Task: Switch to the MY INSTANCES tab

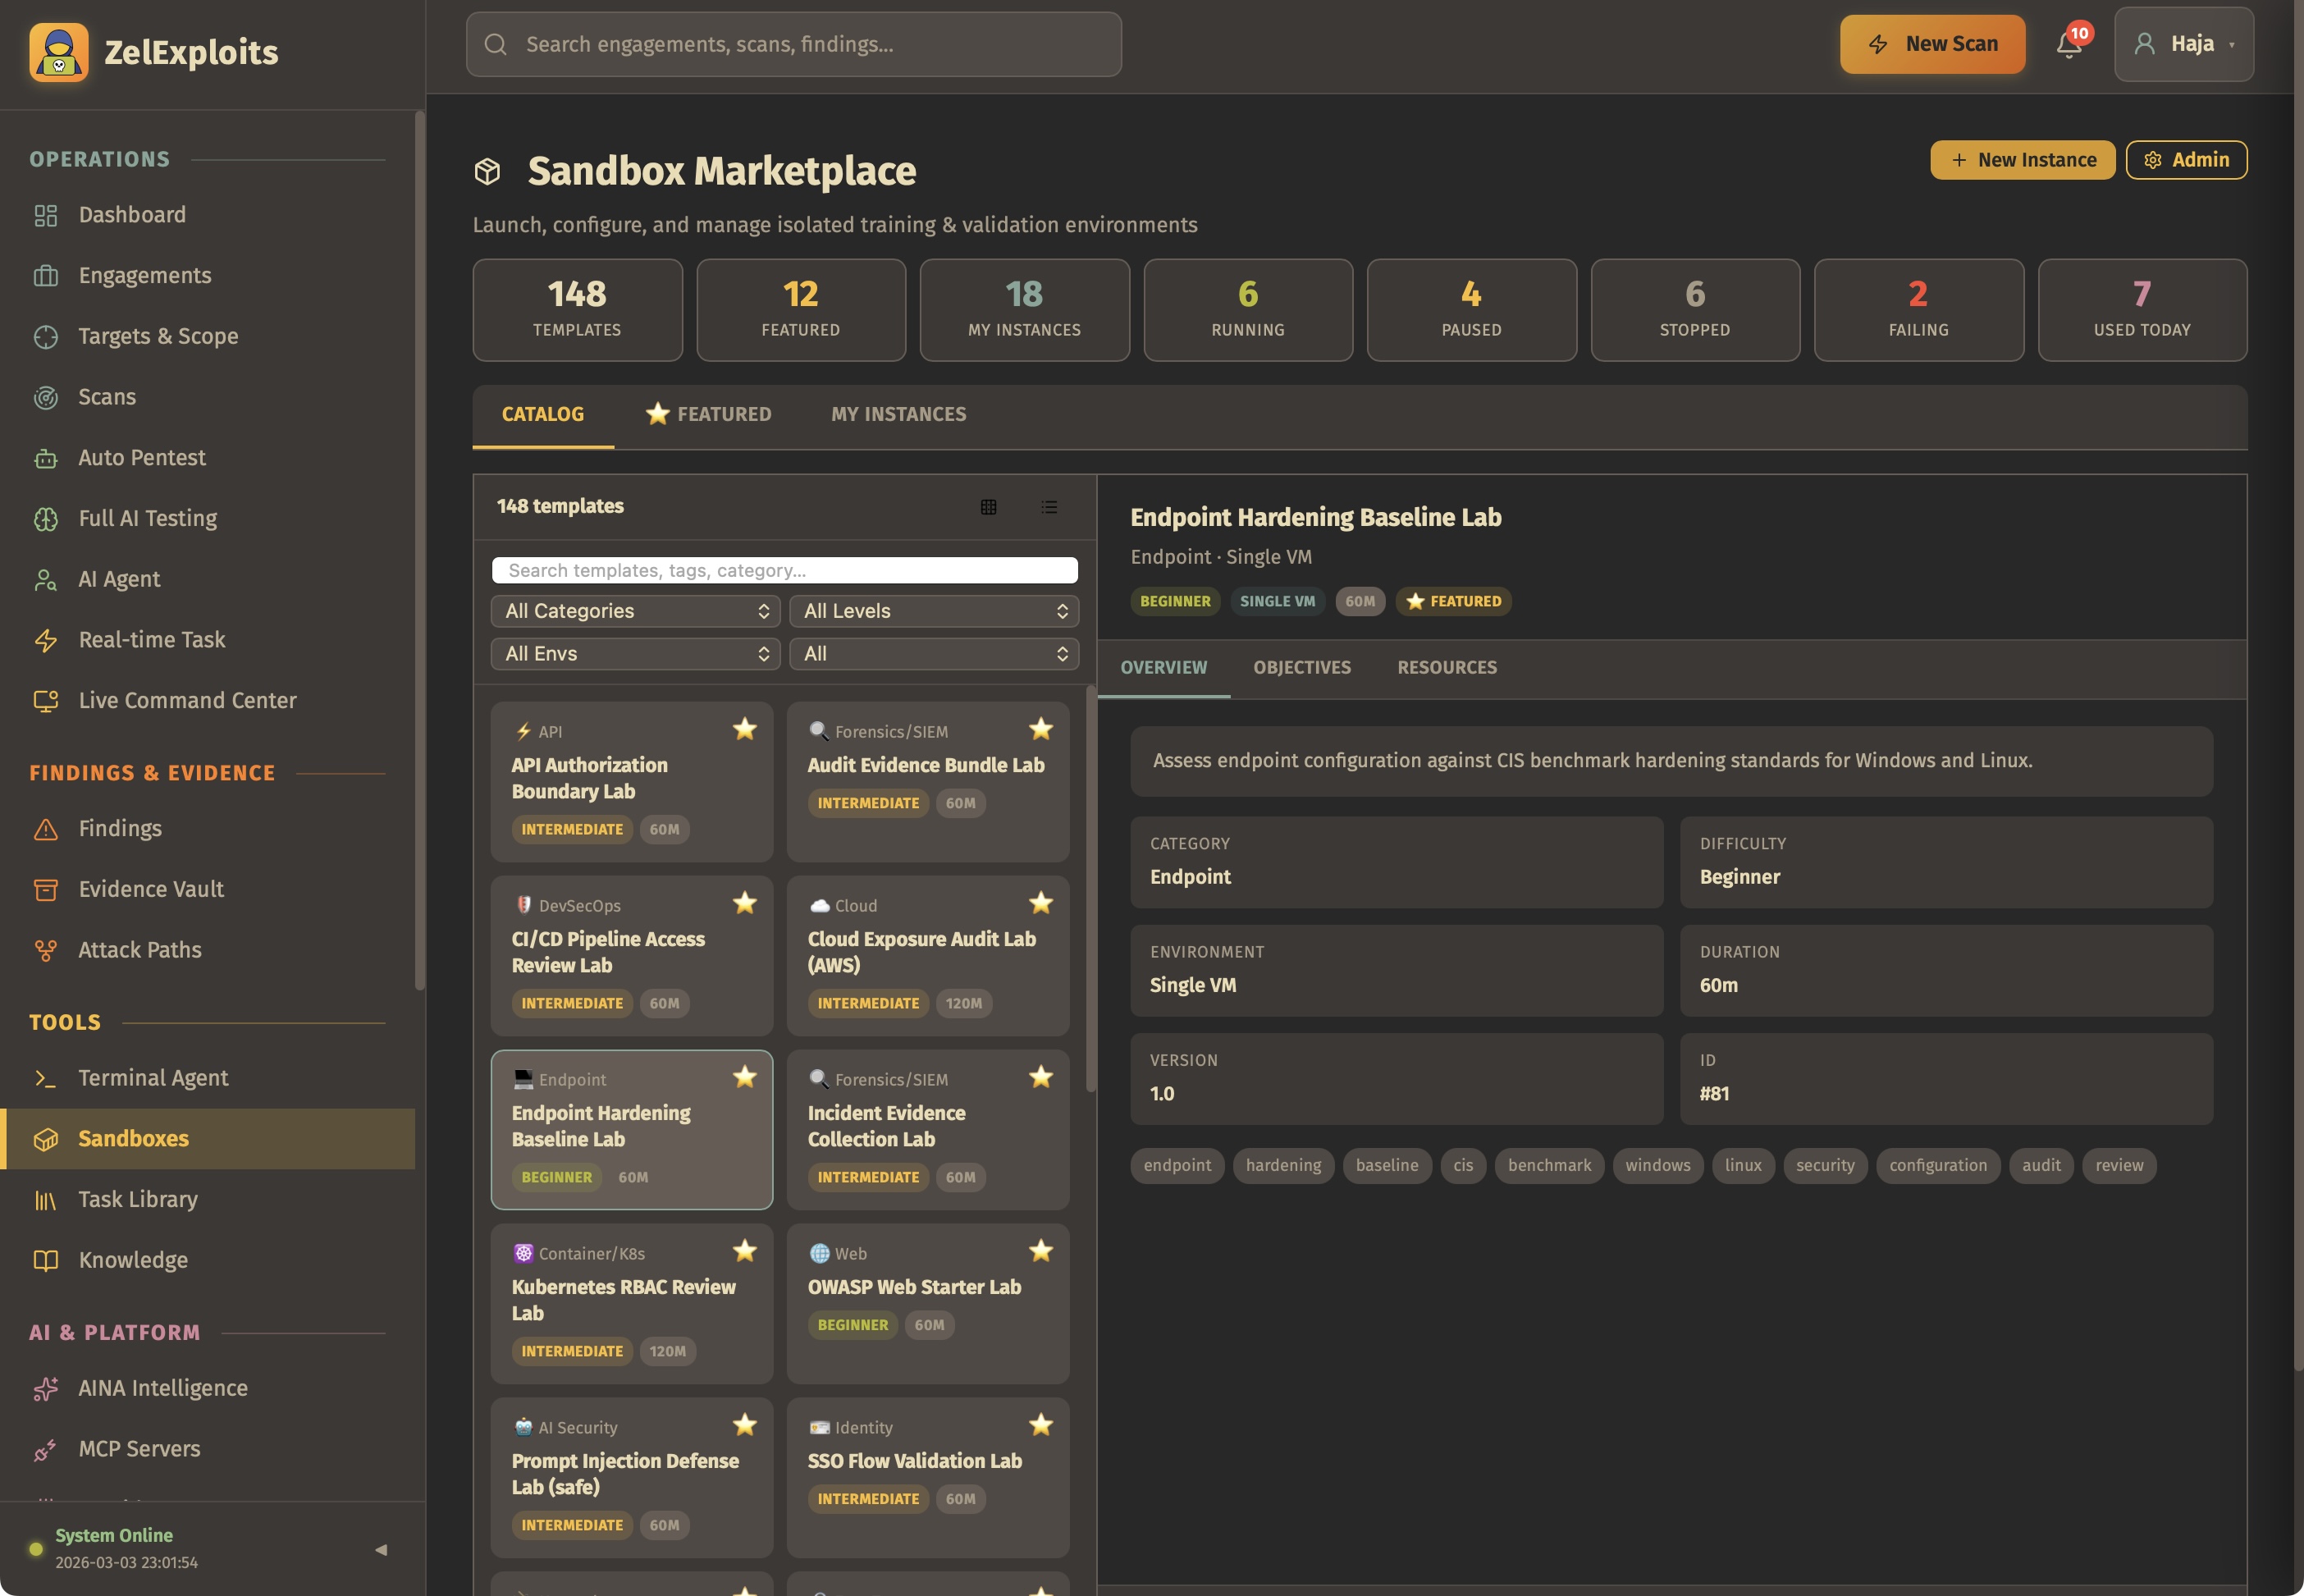Action: tap(897, 414)
